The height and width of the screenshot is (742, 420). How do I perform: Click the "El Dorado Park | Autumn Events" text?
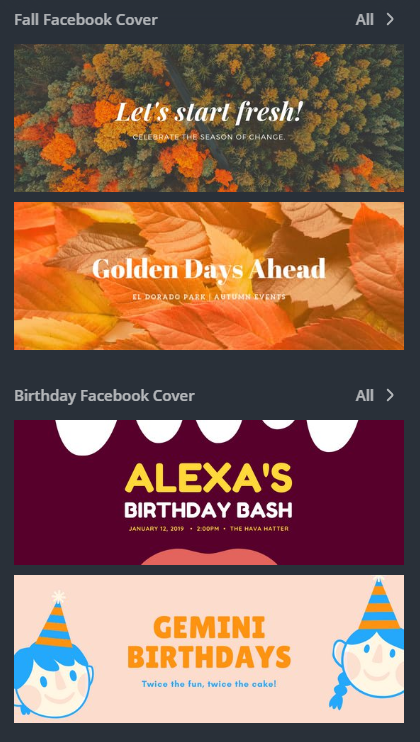click(209, 297)
